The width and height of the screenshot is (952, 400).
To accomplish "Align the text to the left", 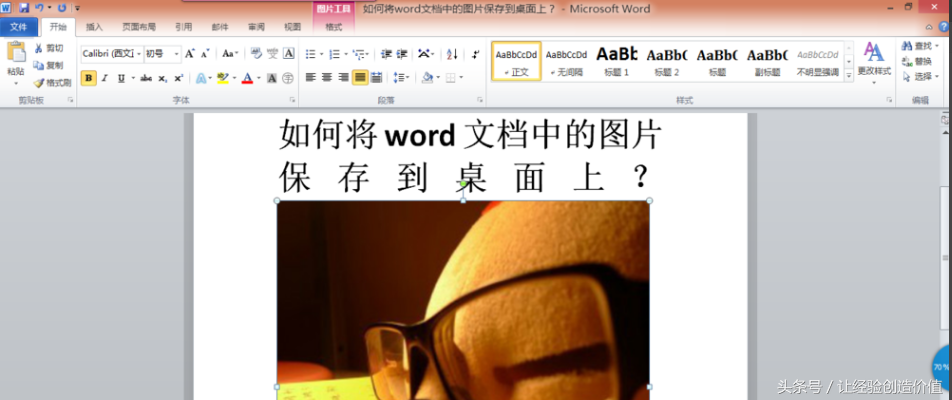I will pyautogui.click(x=311, y=78).
